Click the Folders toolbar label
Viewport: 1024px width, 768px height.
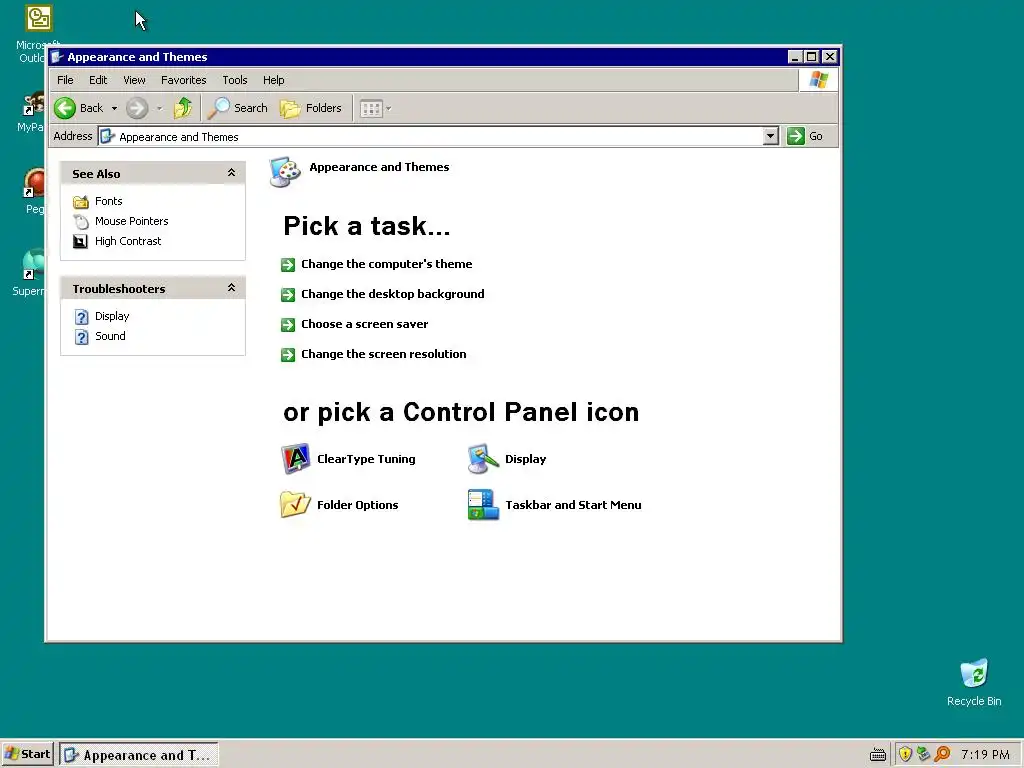(323, 108)
